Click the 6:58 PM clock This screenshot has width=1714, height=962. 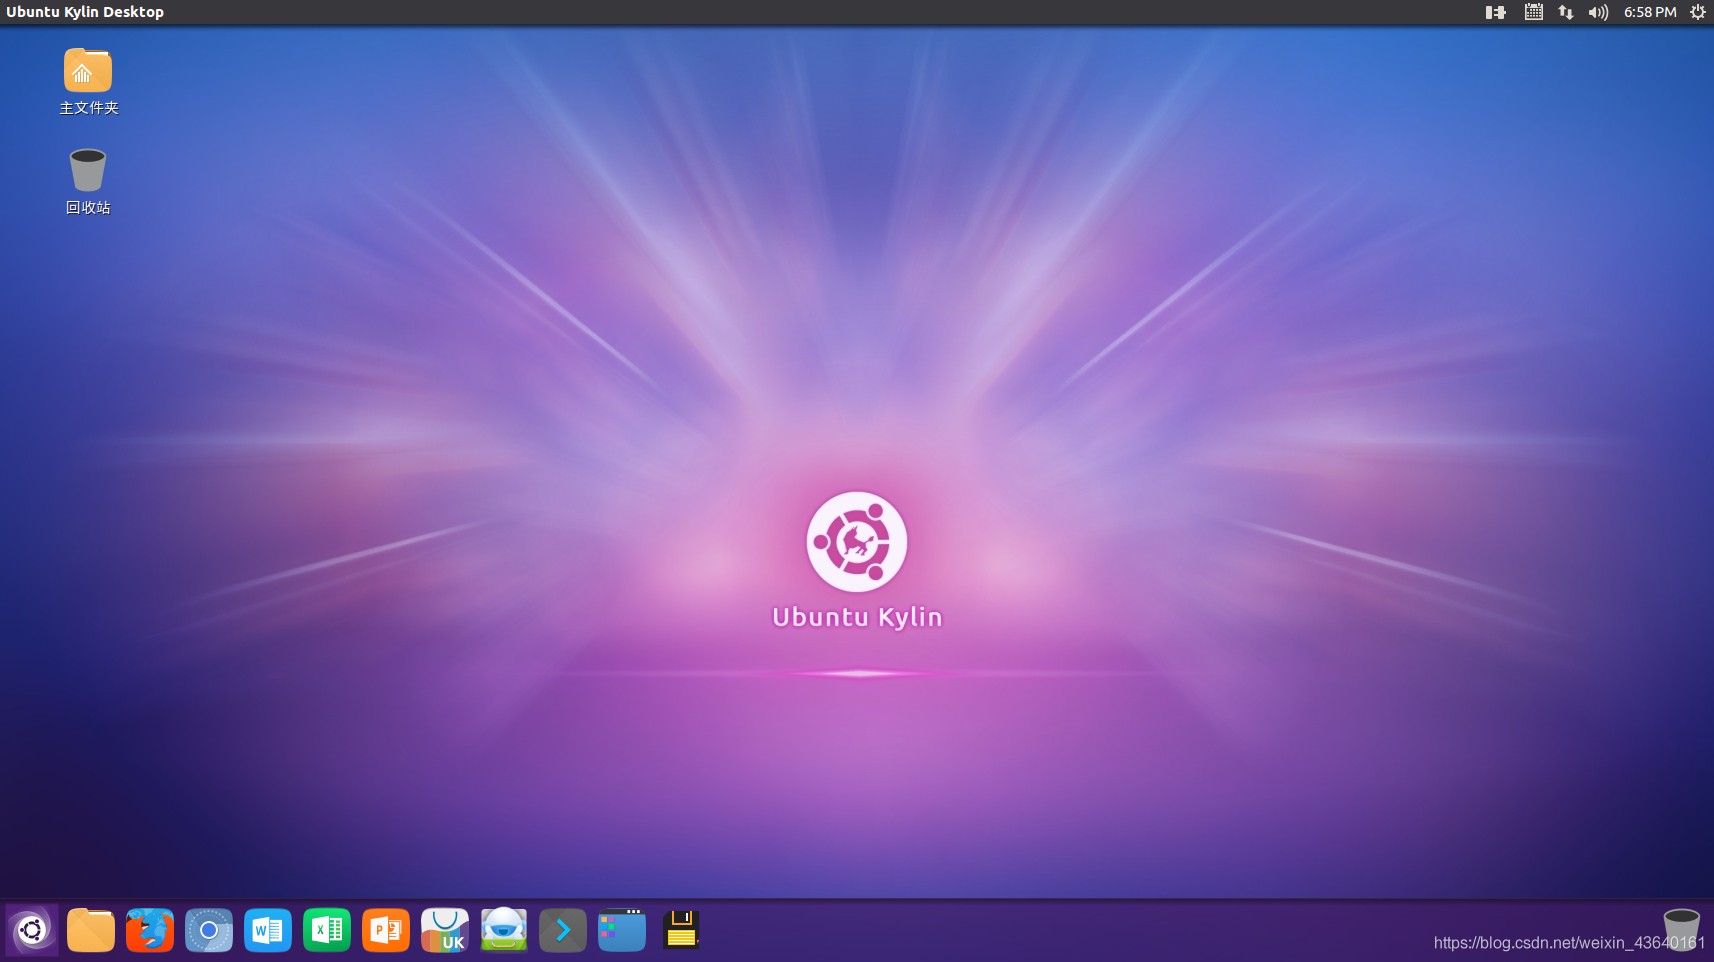pyautogui.click(x=1650, y=12)
